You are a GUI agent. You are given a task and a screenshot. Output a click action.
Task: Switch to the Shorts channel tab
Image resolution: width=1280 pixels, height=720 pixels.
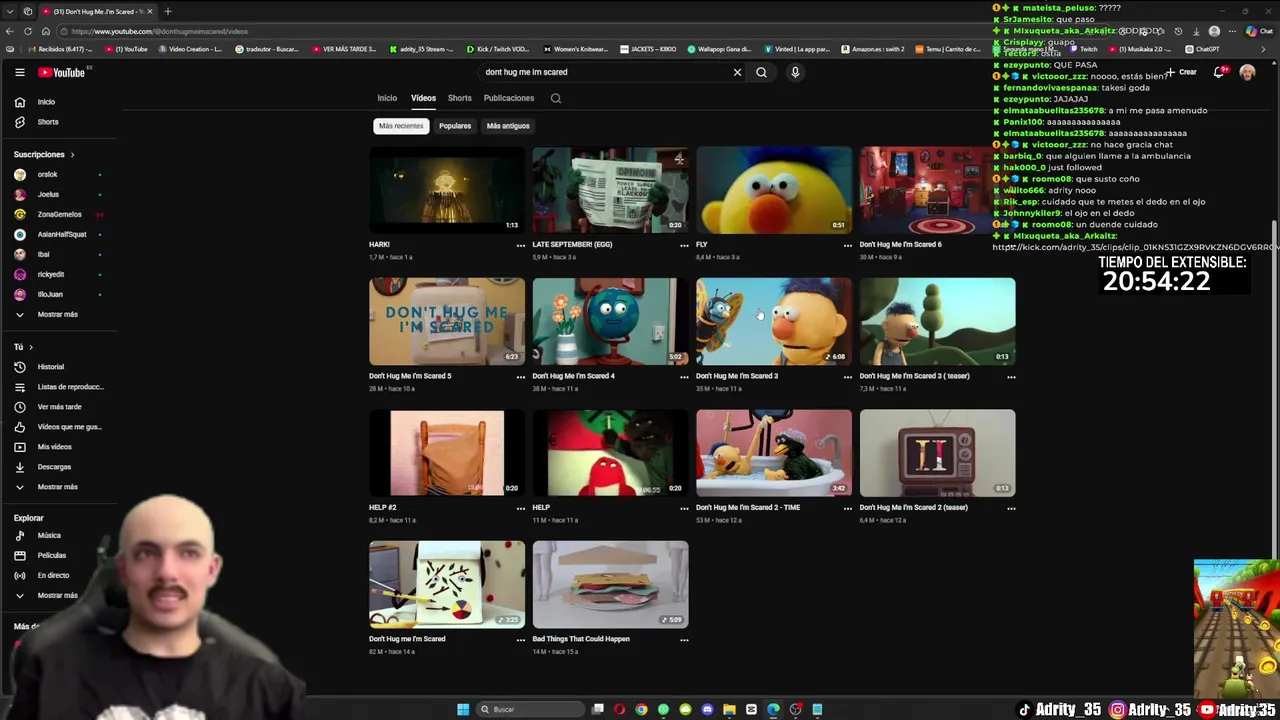coord(460,98)
